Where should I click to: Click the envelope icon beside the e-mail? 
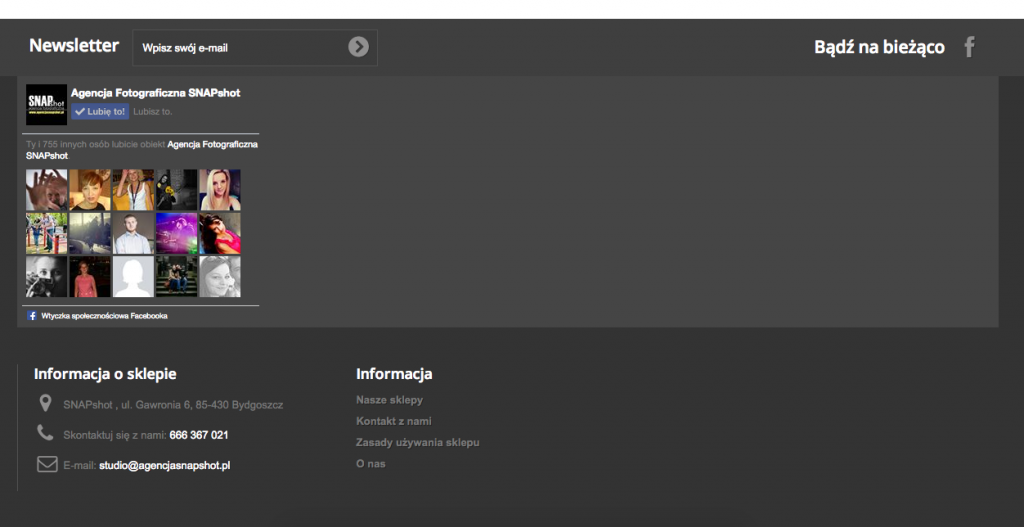pos(47,464)
